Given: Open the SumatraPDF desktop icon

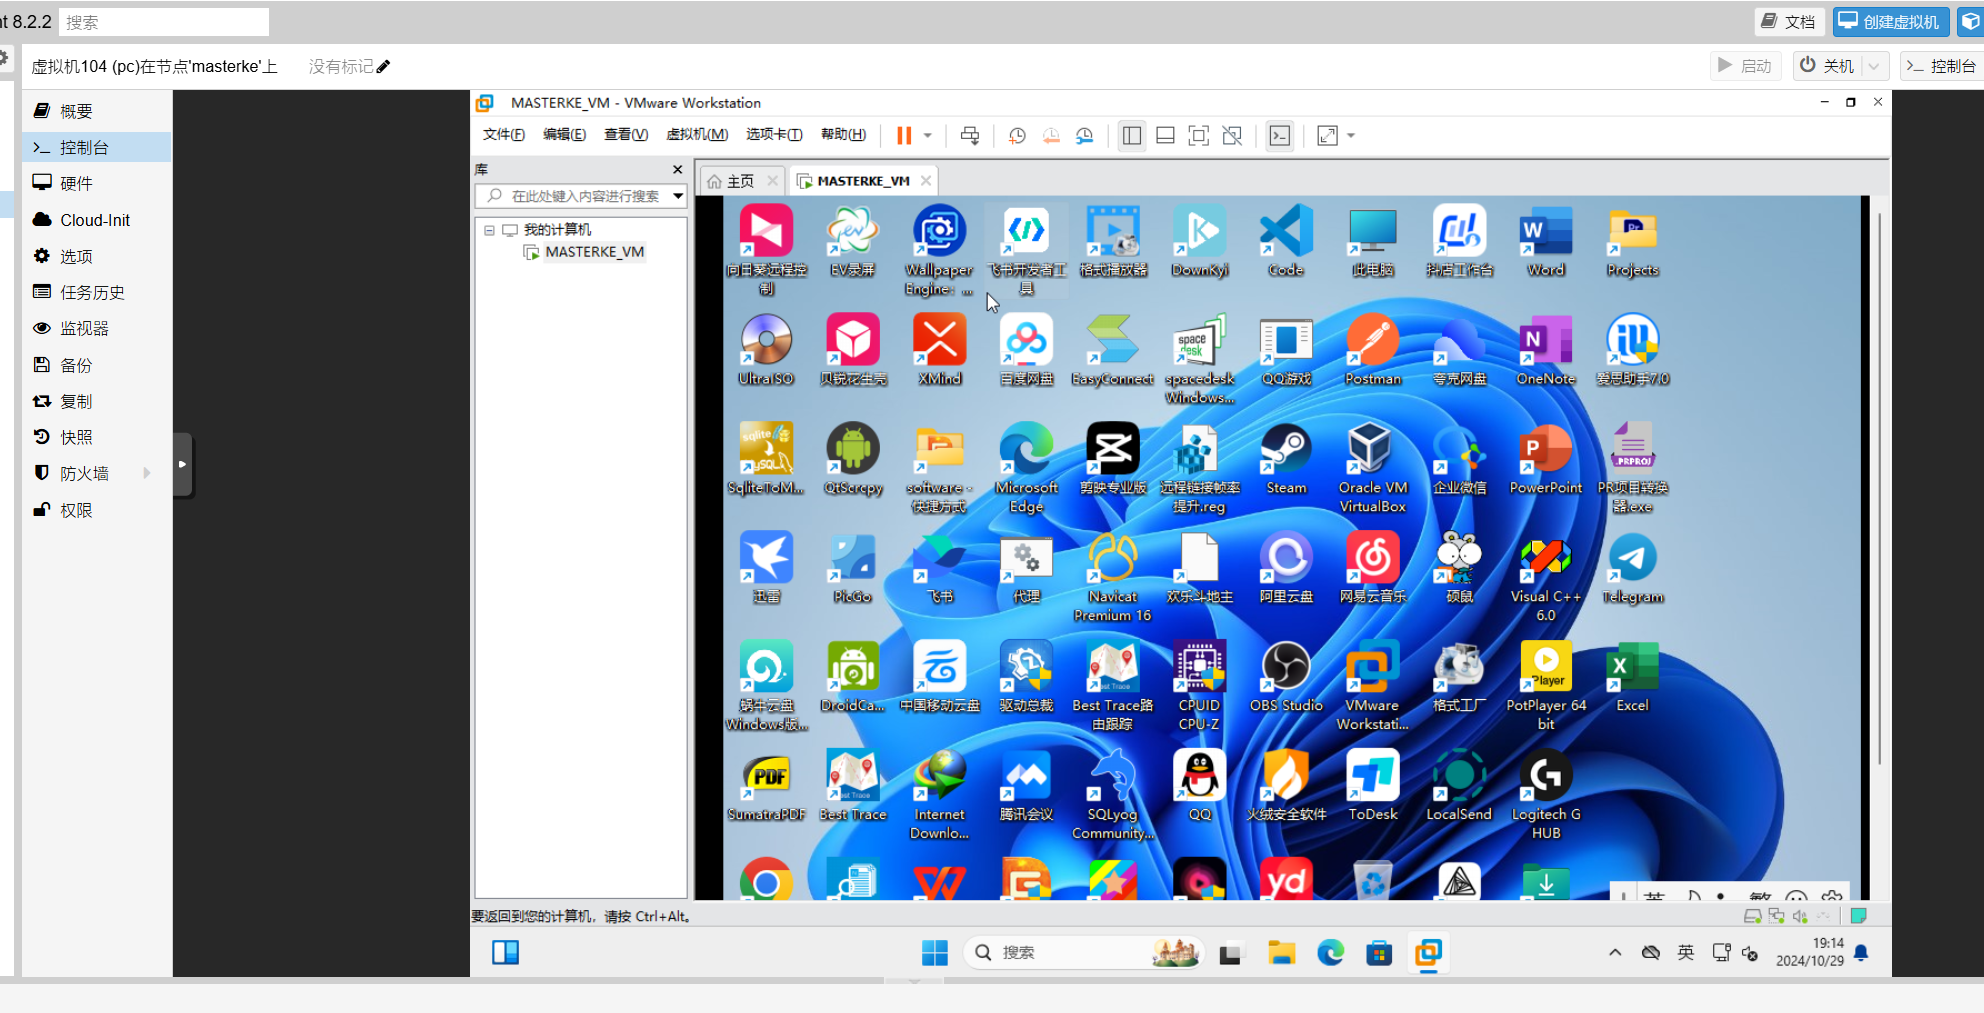Looking at the screenshot, I should coord(766,786).
